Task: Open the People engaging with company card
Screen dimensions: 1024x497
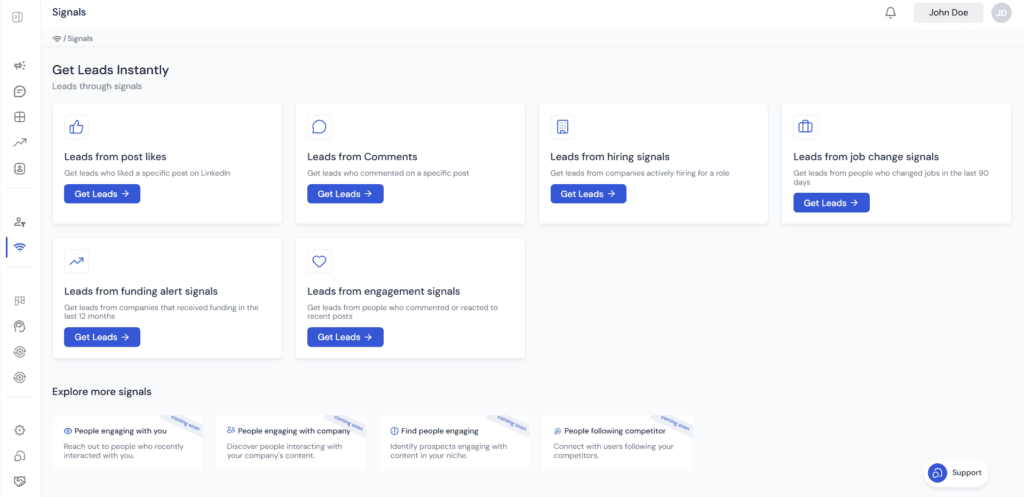Action: tap(291, 443)
